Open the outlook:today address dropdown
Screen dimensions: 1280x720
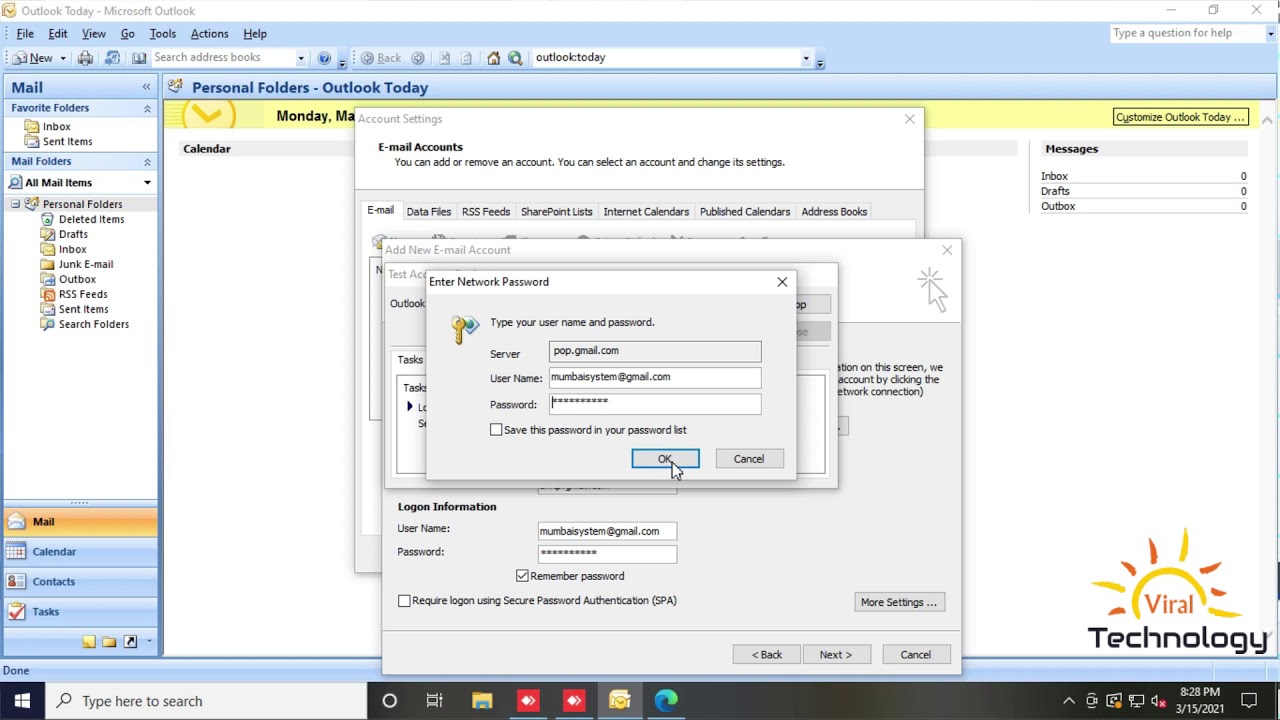805,58
